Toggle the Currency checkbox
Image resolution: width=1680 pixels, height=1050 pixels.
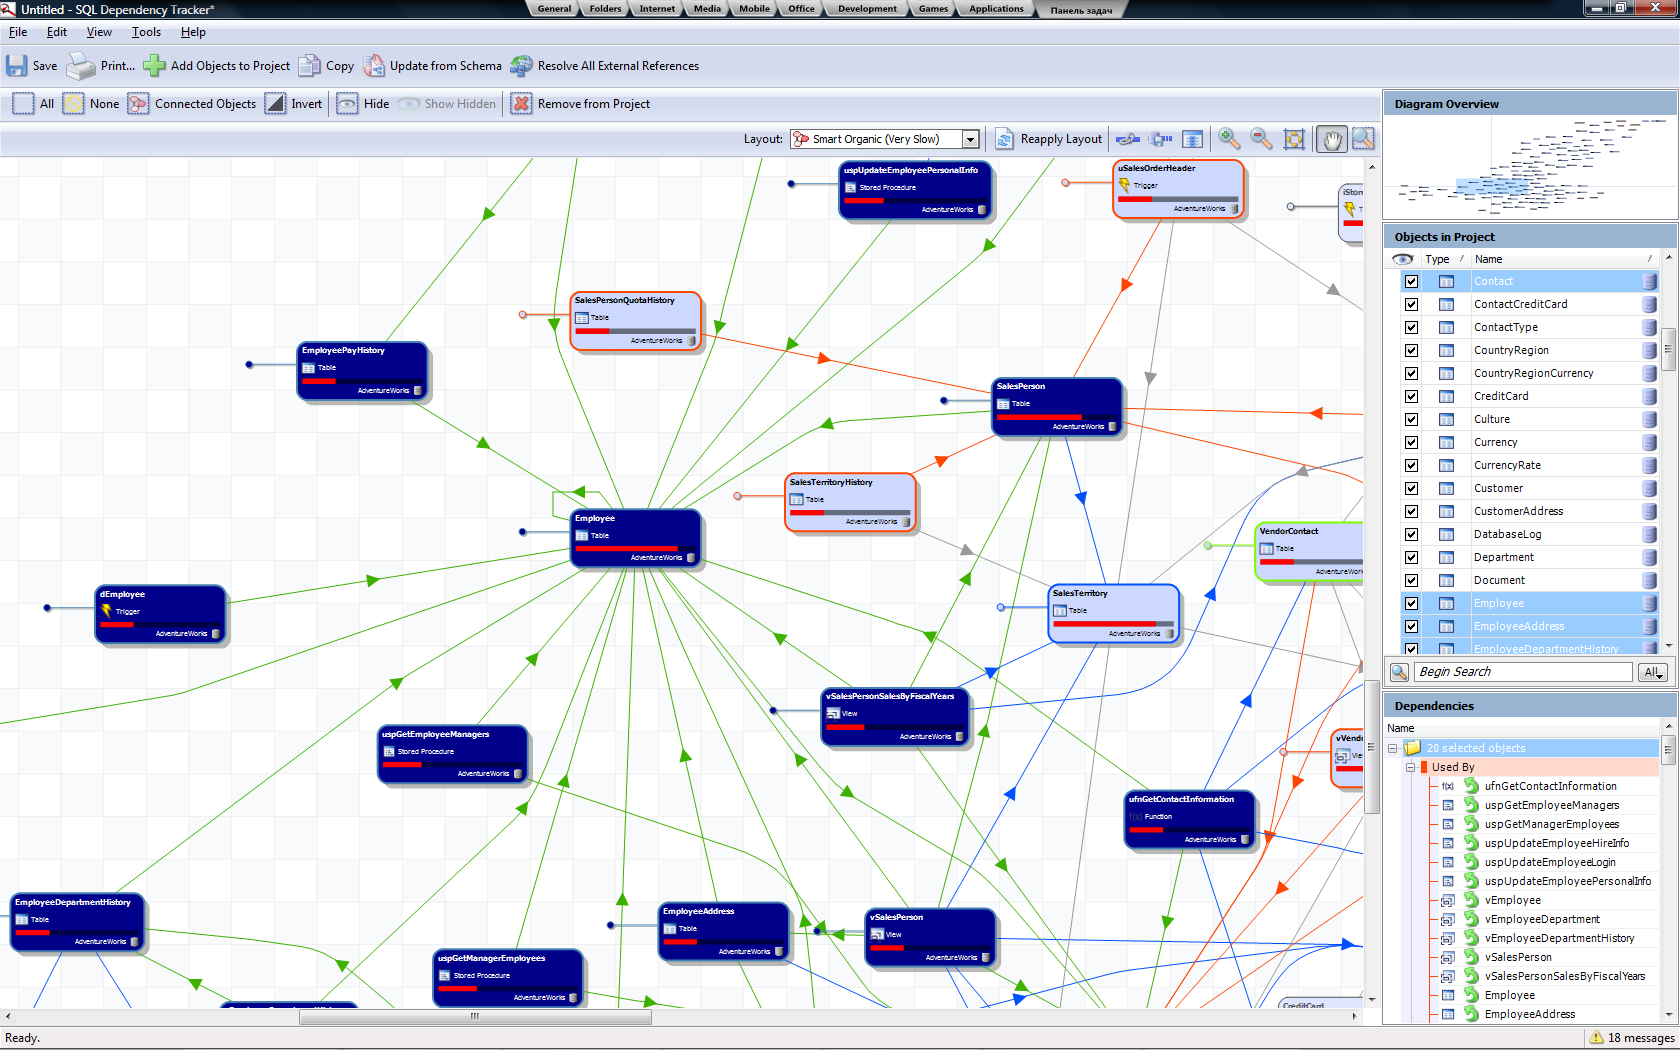[1411, 442]
